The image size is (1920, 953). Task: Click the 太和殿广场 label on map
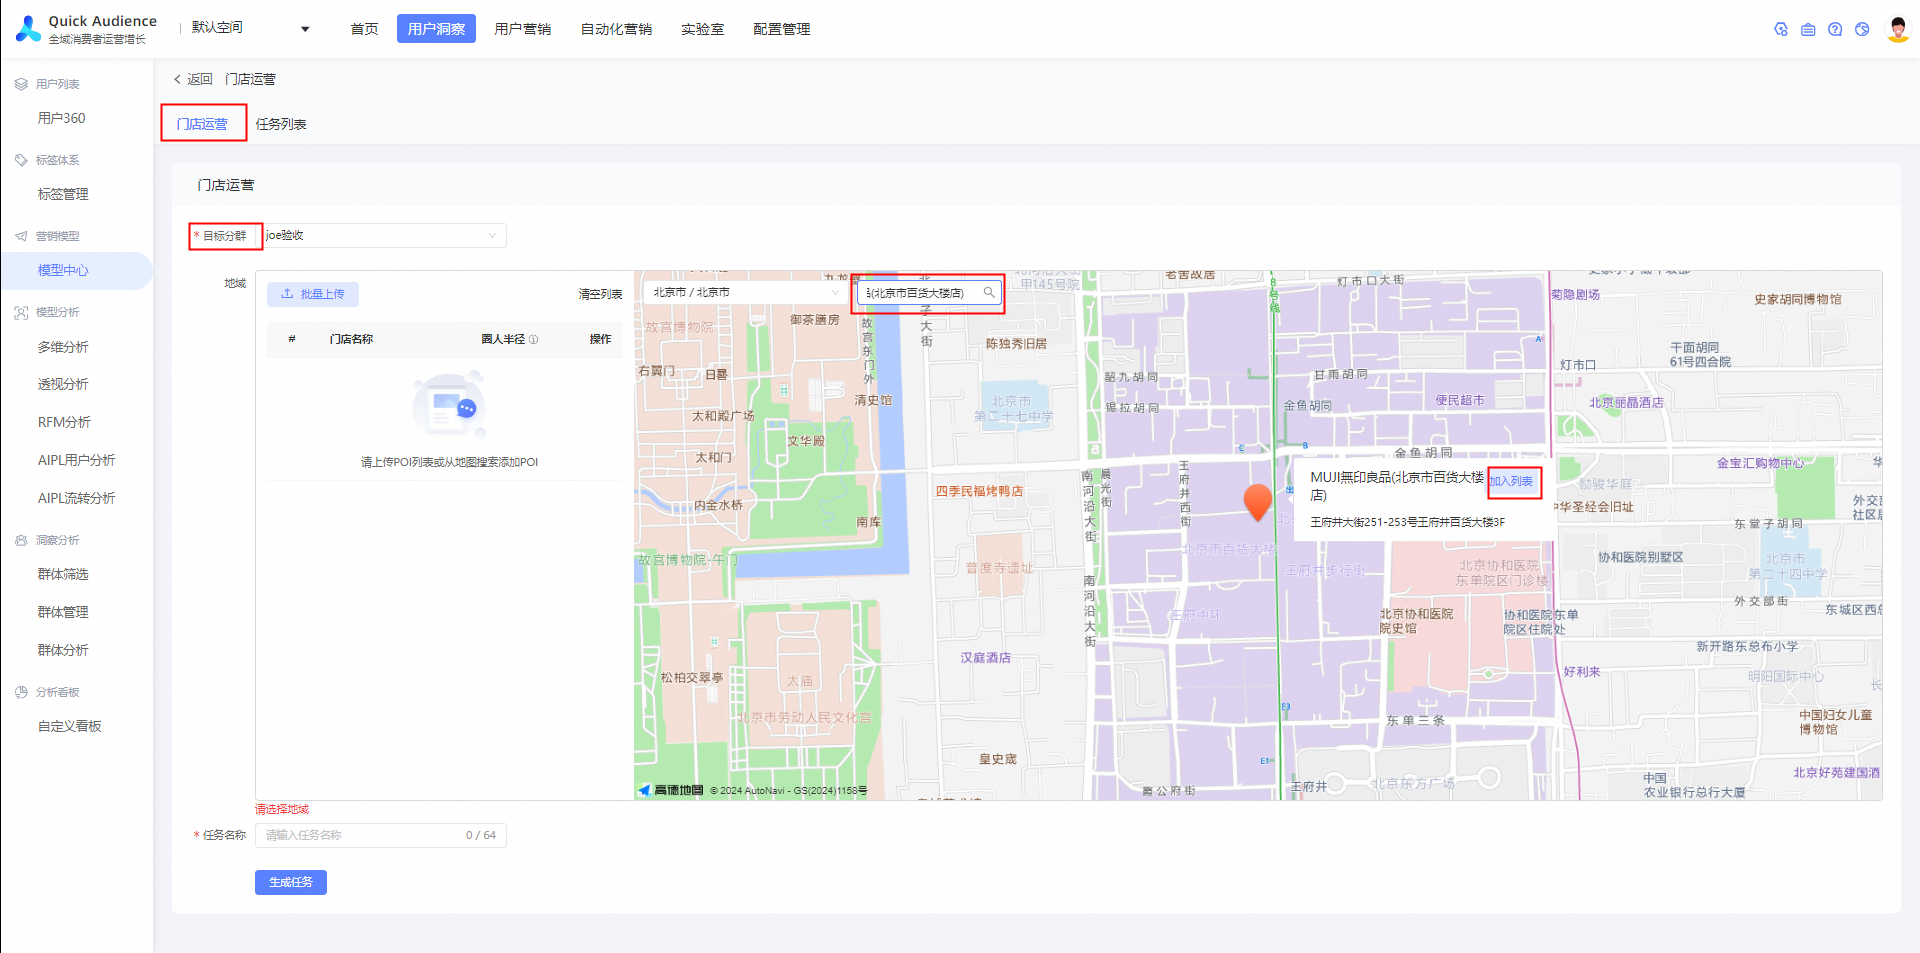tap(723, 416)
